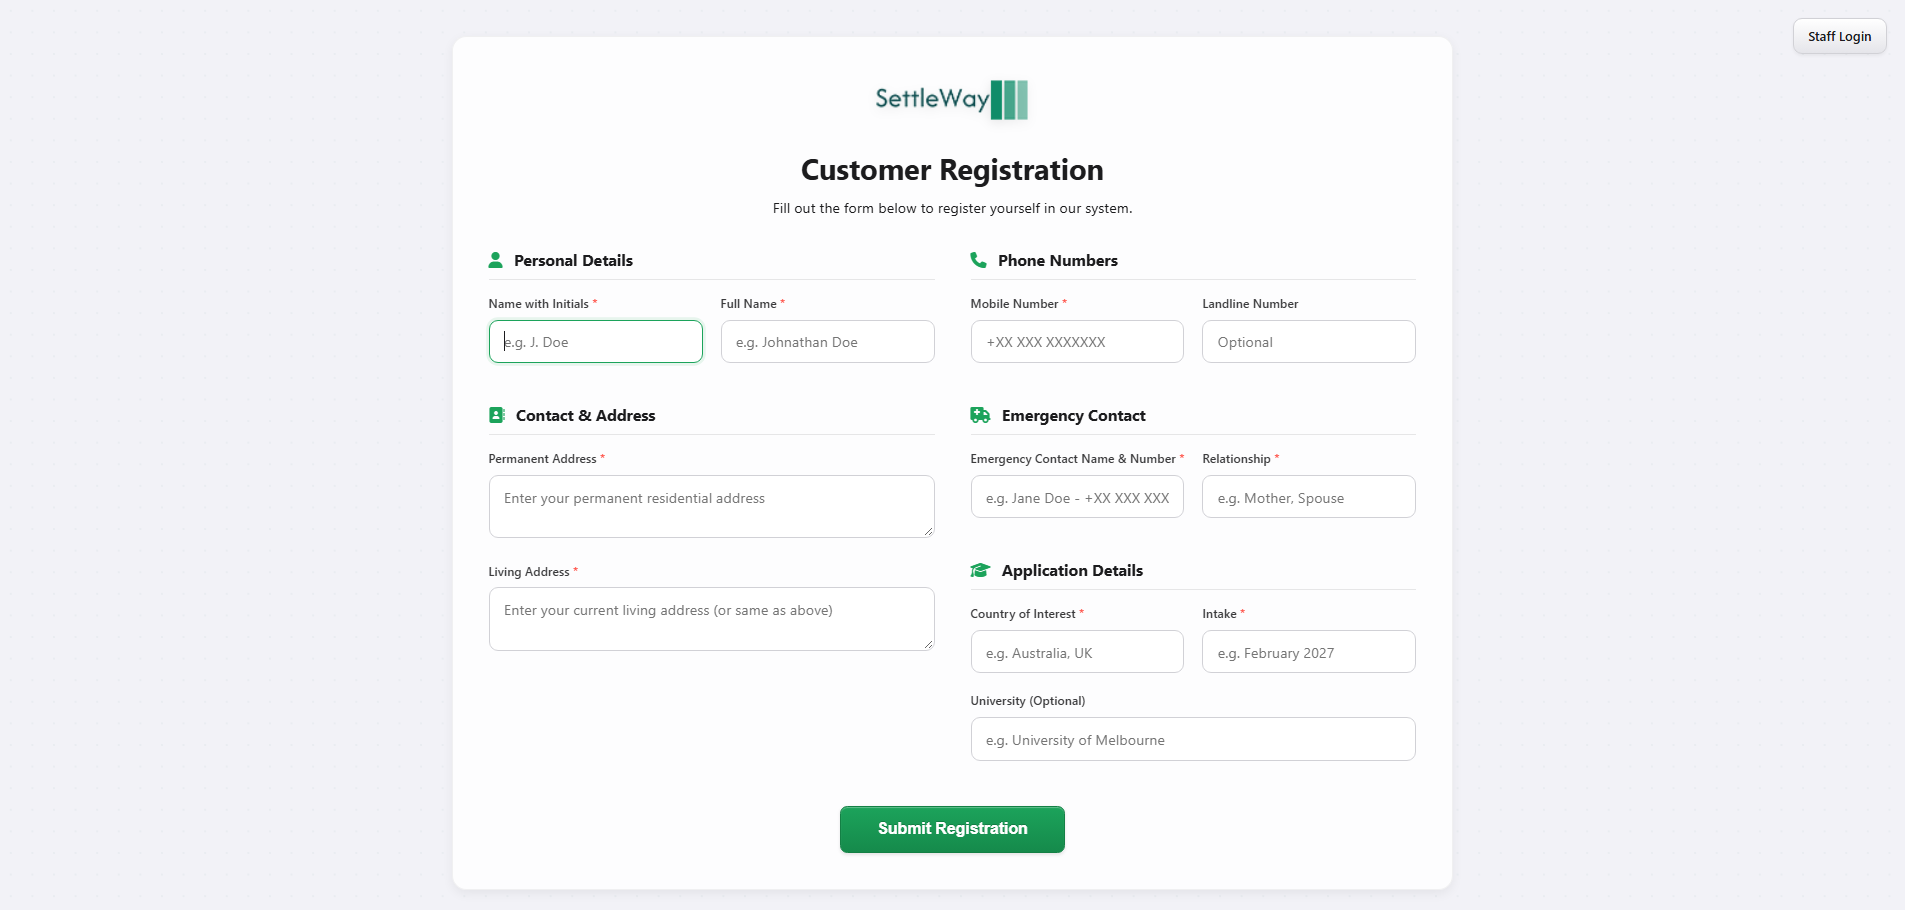
Task: Click the Emergency Contact ambulance icon
Action: (980, 415)
